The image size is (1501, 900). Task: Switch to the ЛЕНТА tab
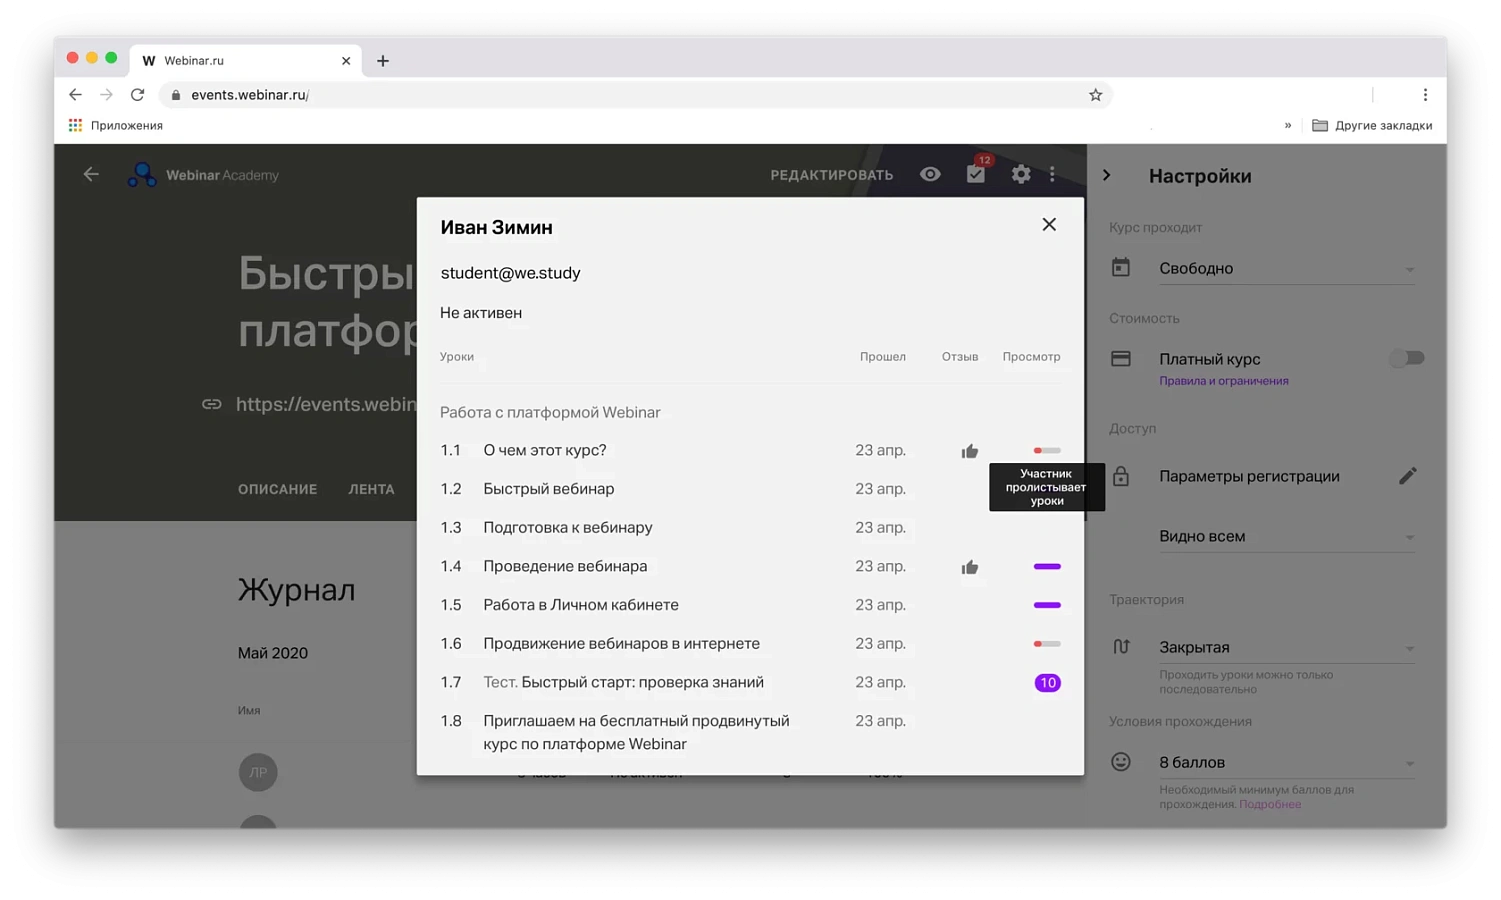click(x=371, y=489)
